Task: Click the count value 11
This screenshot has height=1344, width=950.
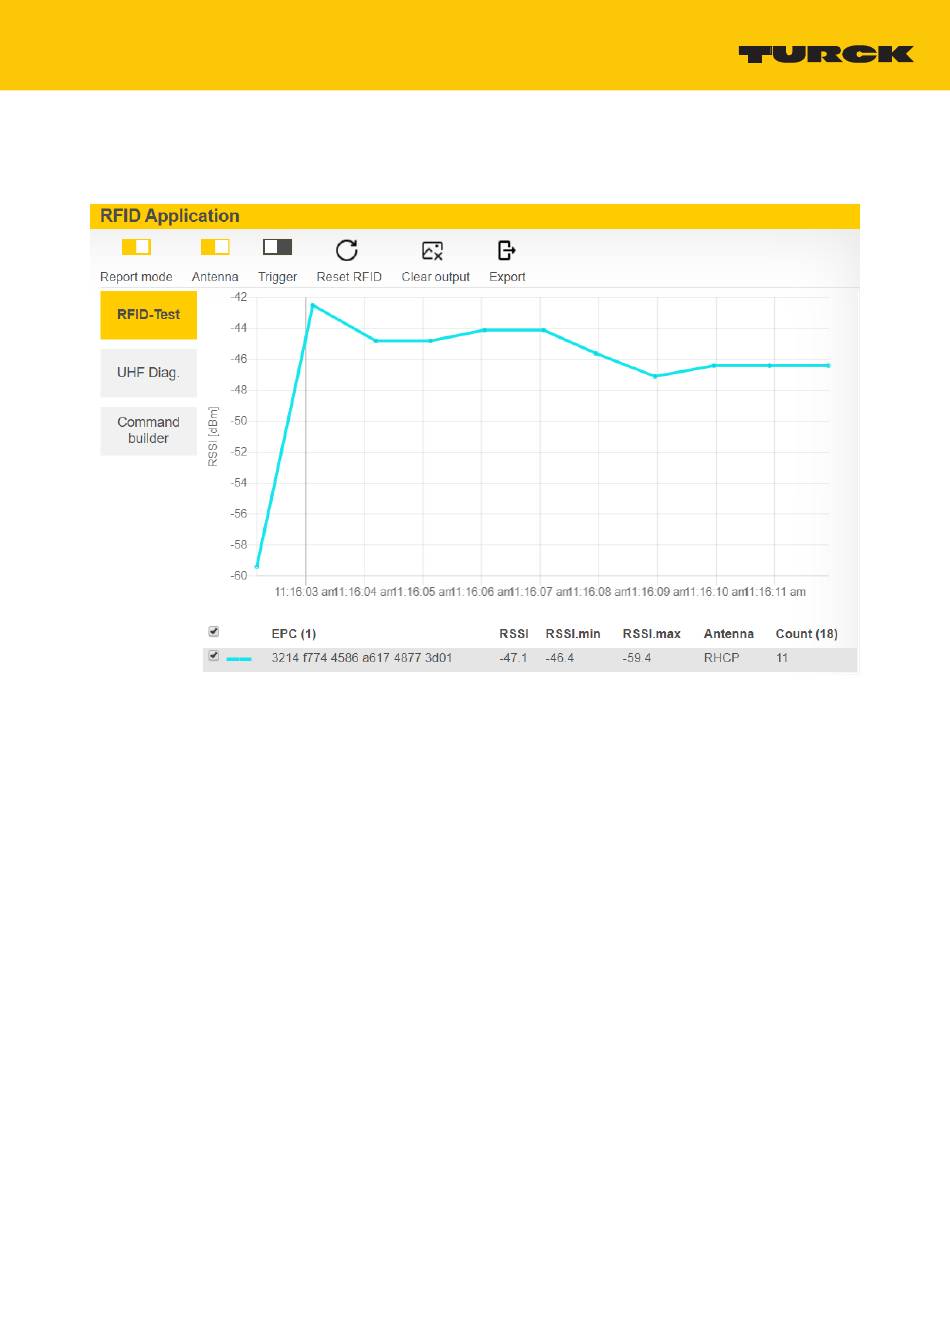Action: pos(782,658)
